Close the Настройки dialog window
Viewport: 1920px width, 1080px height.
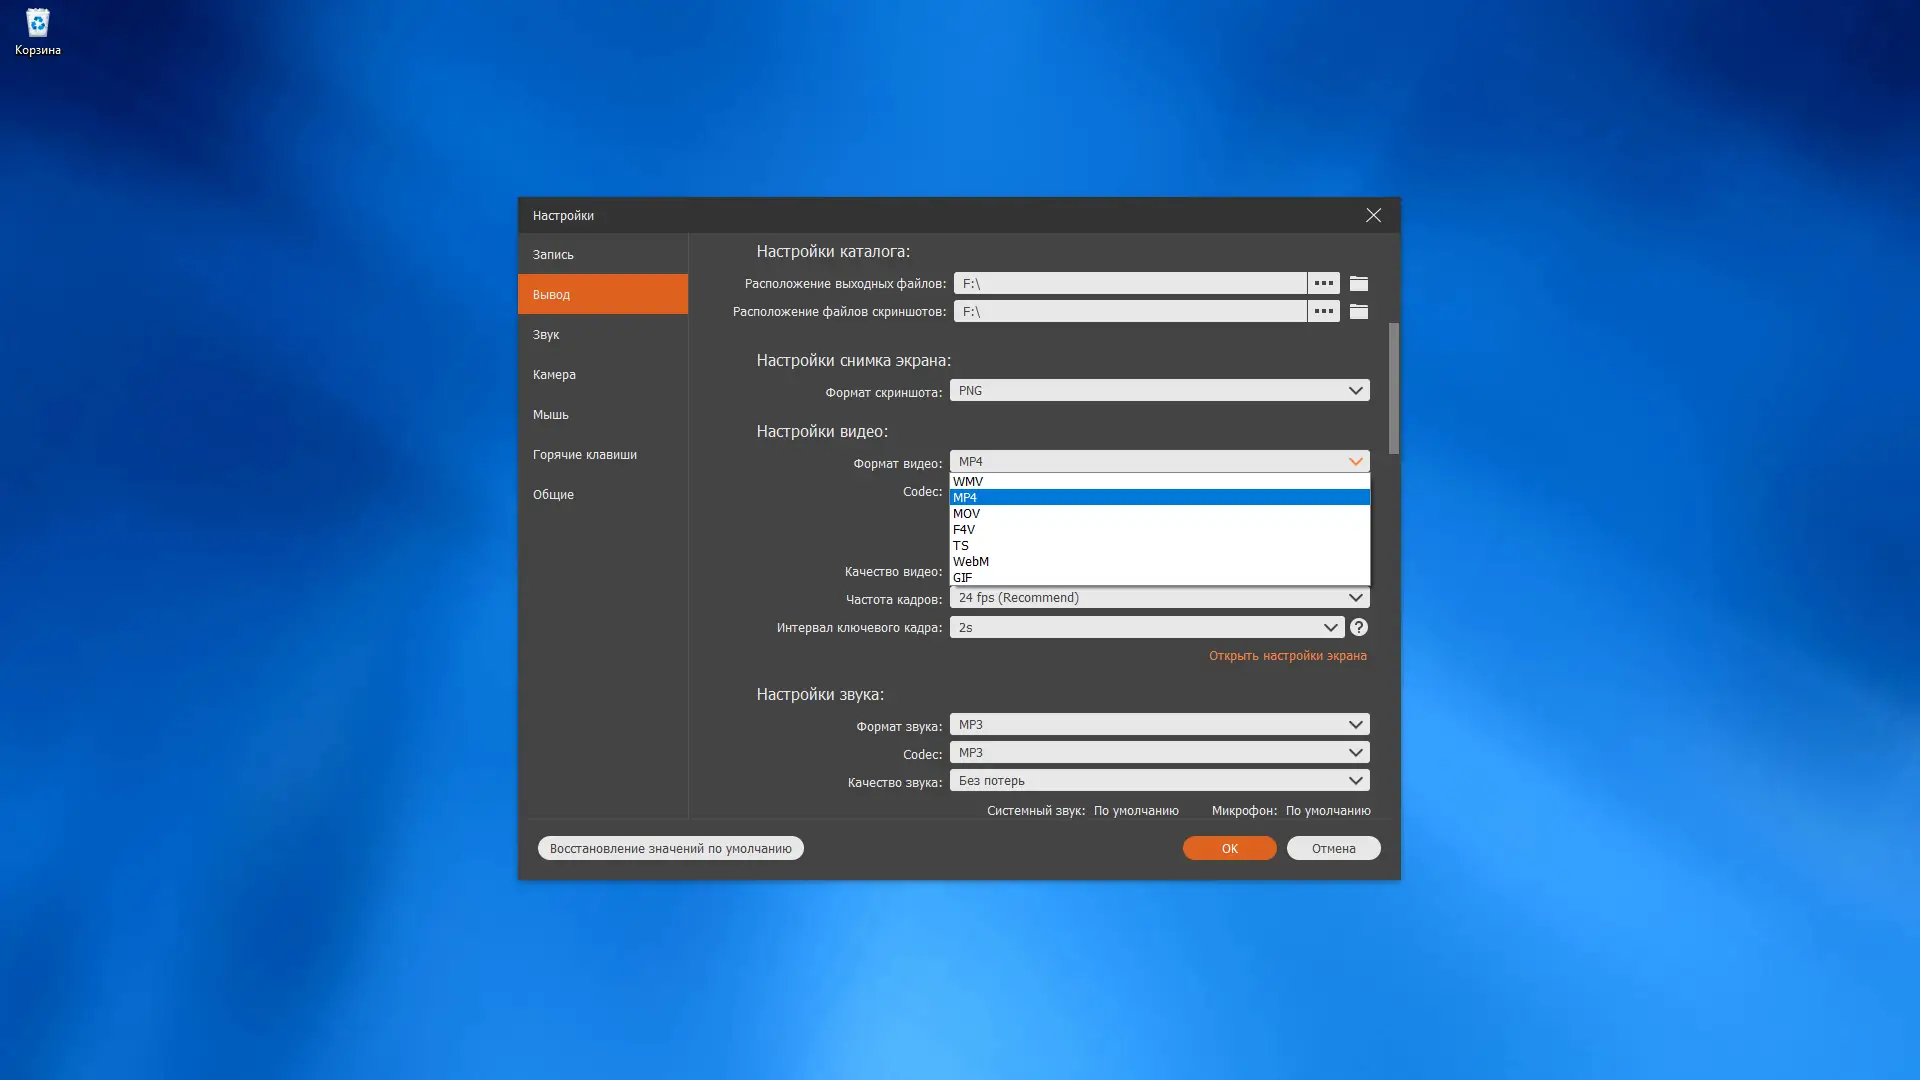(x=1373, y=216)
